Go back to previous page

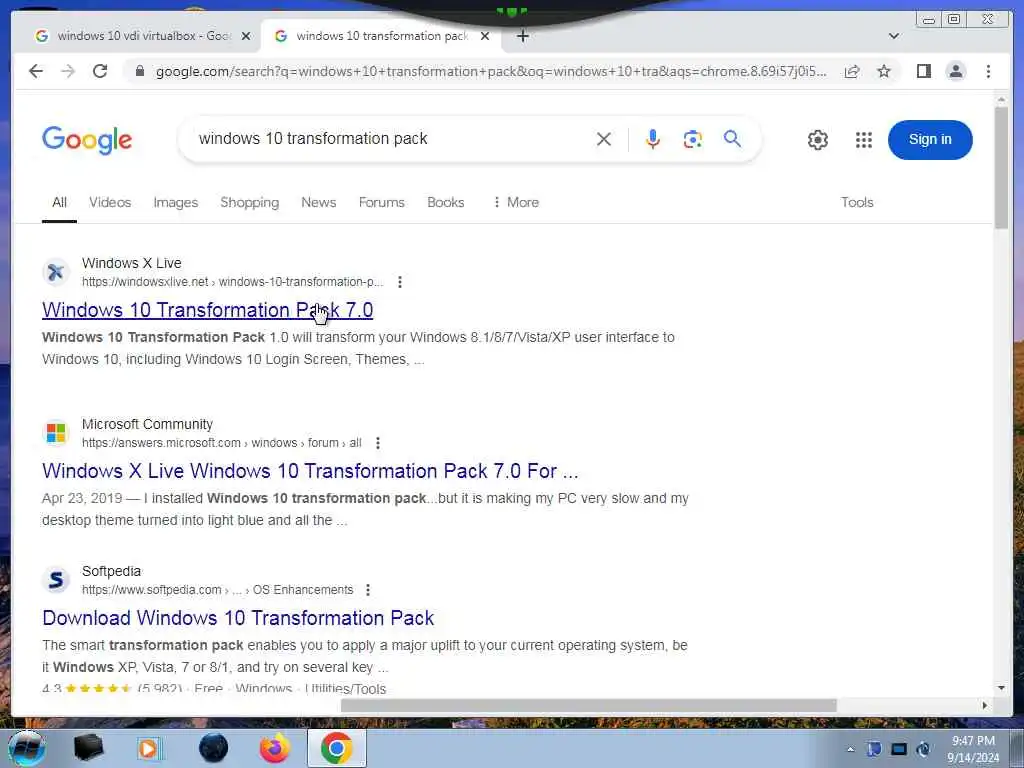36,71
